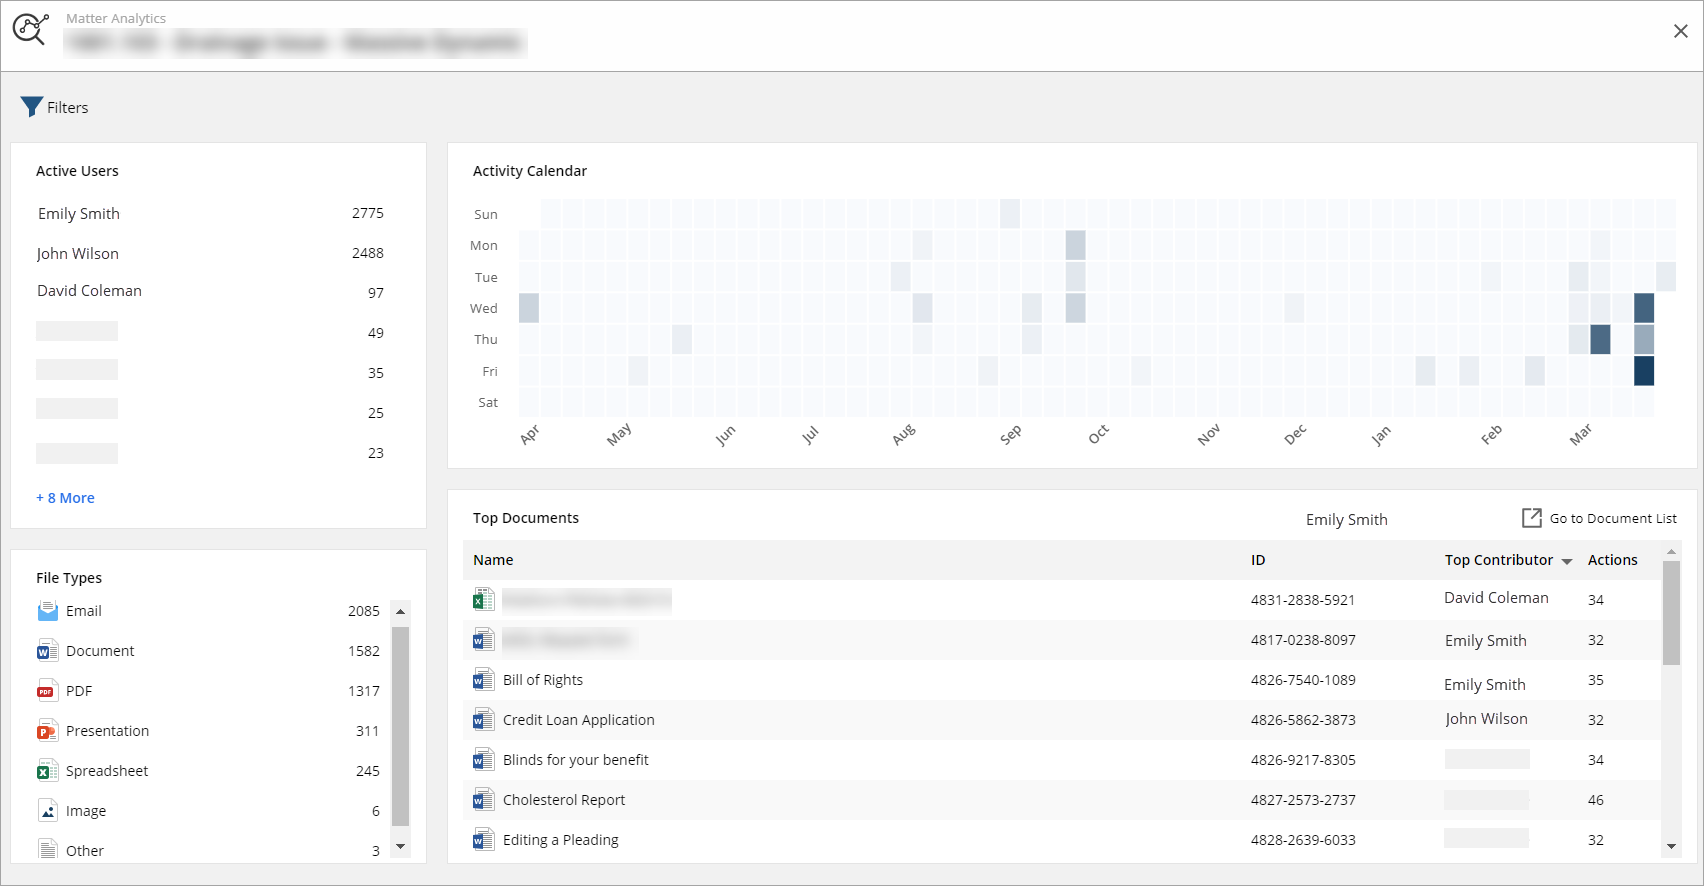Click the Matter Analytics logo icon
The image size is (1704, 886).
coord(30,29)
